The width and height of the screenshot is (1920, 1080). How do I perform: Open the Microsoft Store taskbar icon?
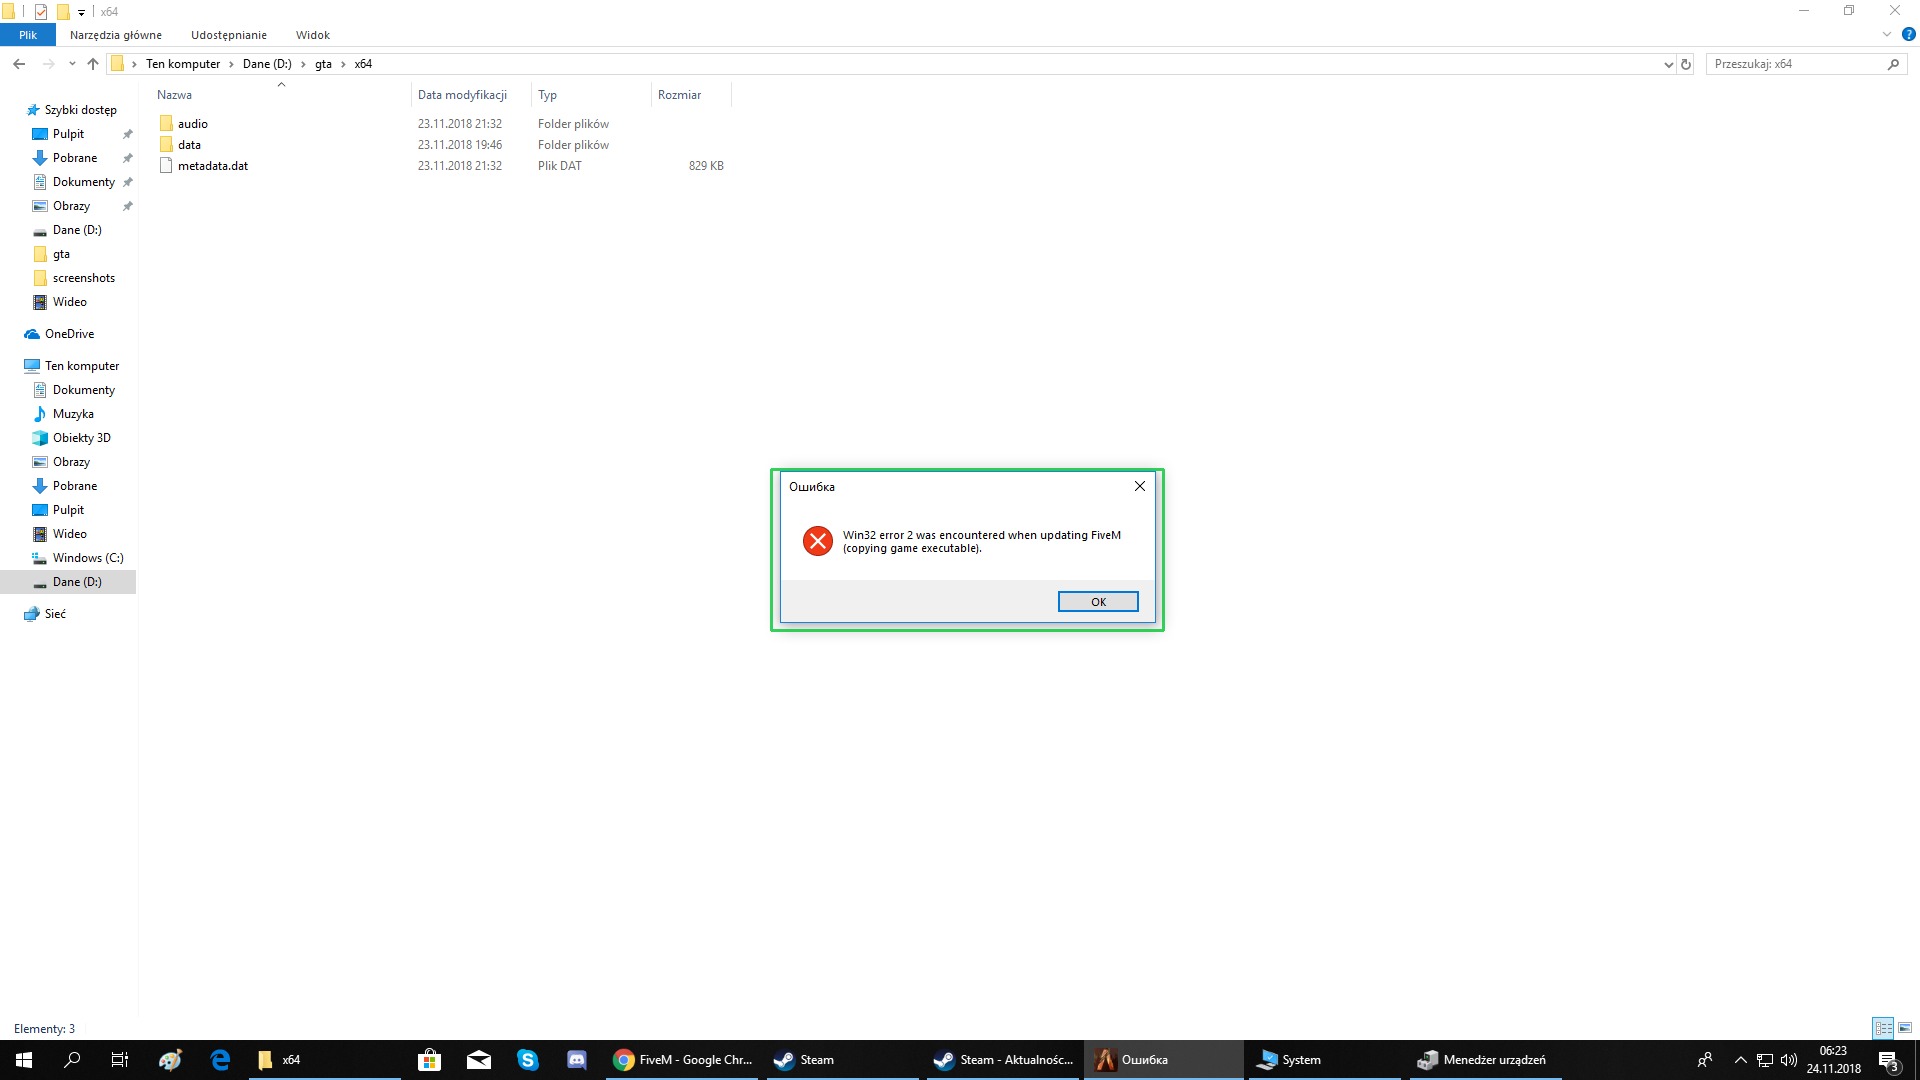[x=430, y=1059]
